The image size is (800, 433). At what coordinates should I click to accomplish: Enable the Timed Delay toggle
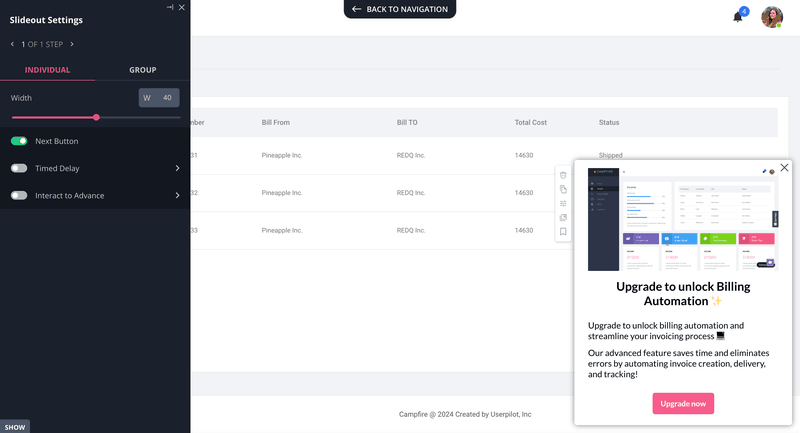19,168
